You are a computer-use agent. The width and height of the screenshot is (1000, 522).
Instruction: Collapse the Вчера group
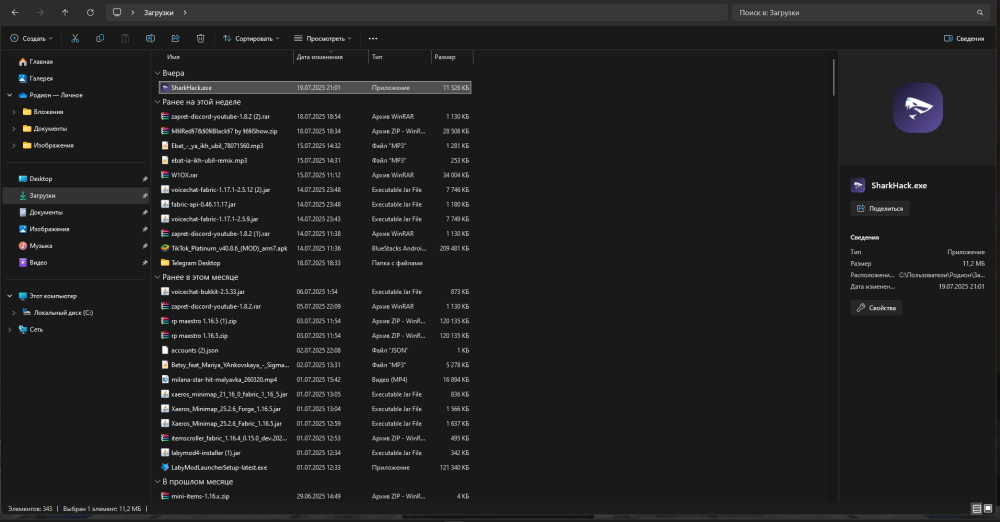158,73
